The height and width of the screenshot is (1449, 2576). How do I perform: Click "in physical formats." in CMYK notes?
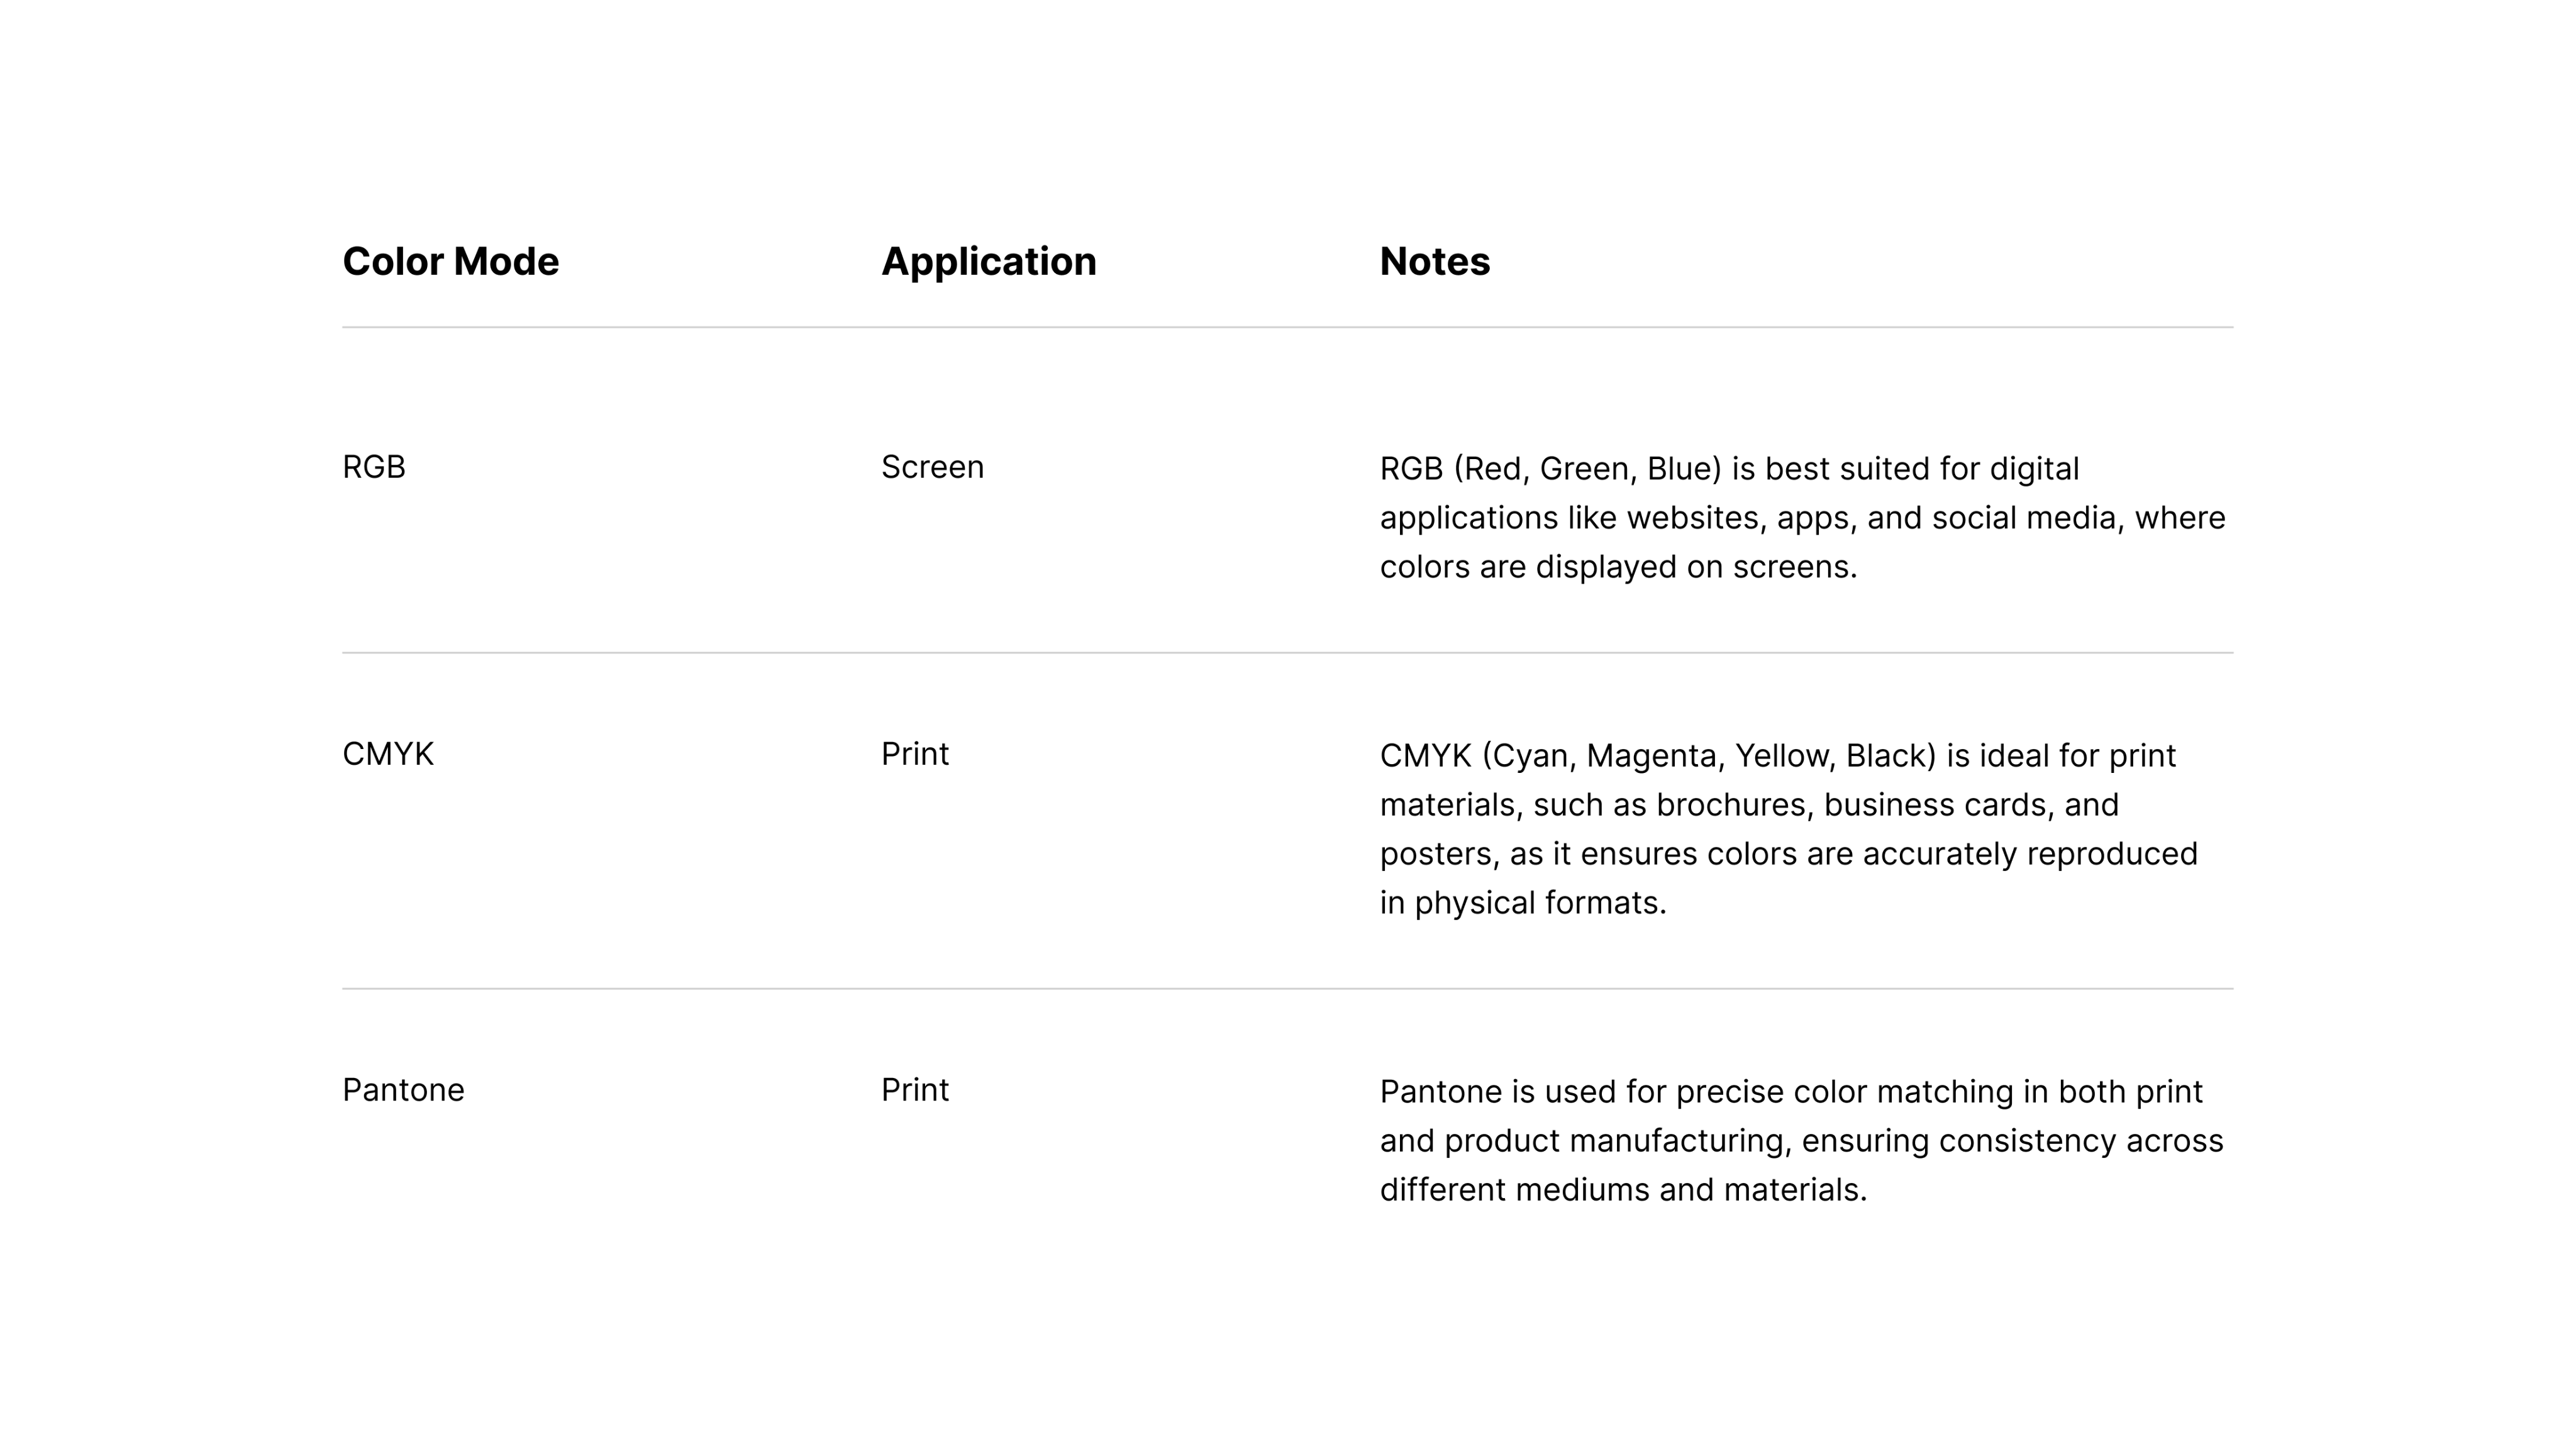(1522, 903)
